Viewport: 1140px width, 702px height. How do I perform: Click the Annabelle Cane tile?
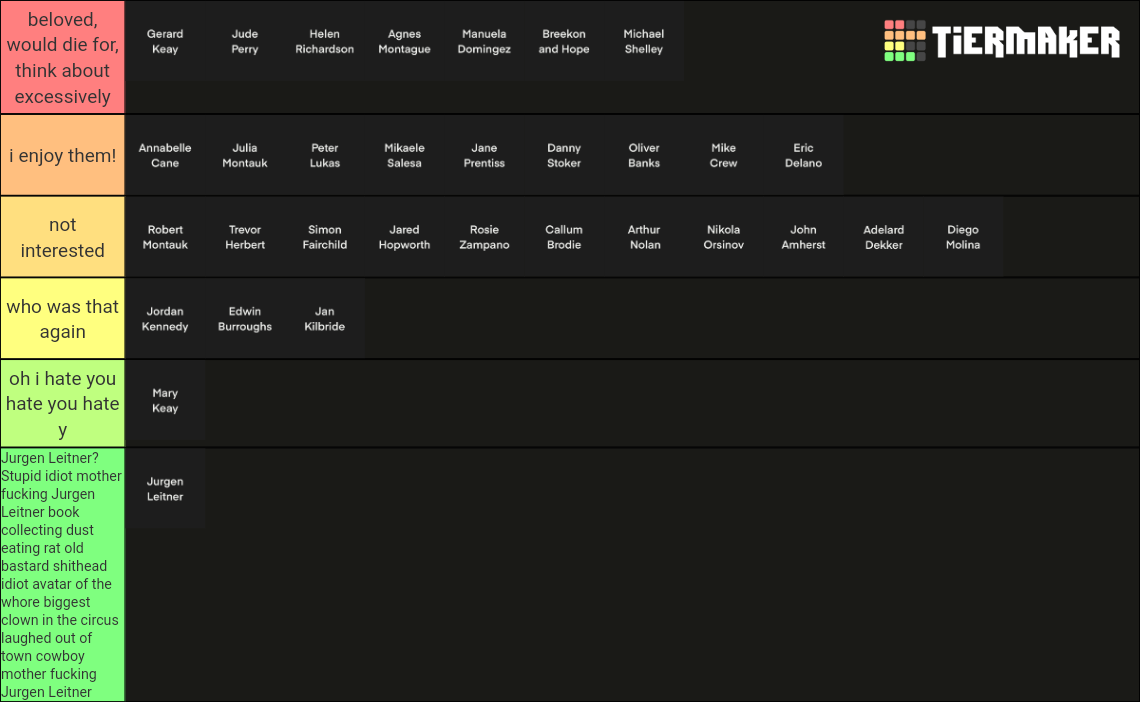coord(165,155)
